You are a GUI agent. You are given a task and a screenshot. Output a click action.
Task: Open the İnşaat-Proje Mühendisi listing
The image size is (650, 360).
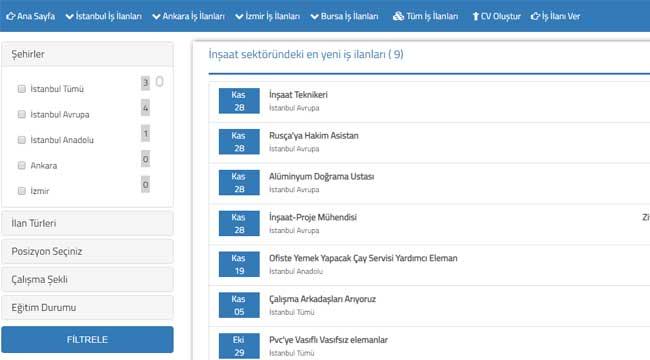coord(313,217)
